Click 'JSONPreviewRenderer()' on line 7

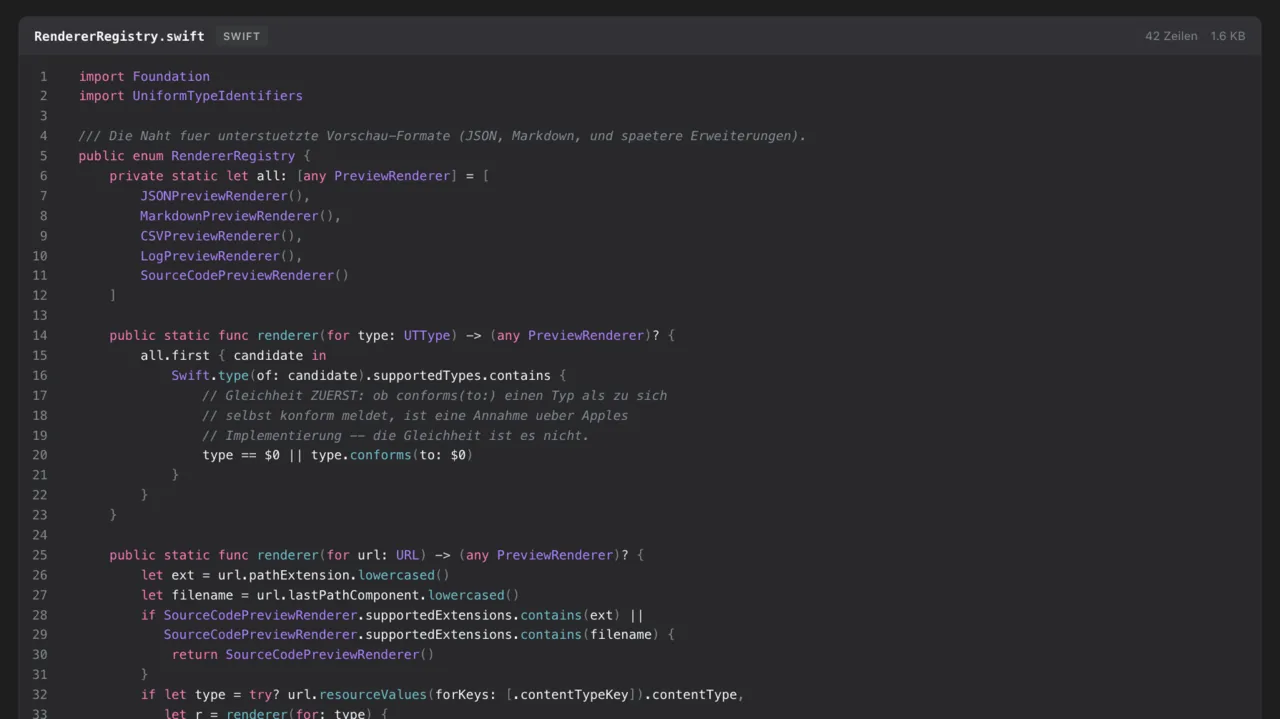click(x=221, y=196)
